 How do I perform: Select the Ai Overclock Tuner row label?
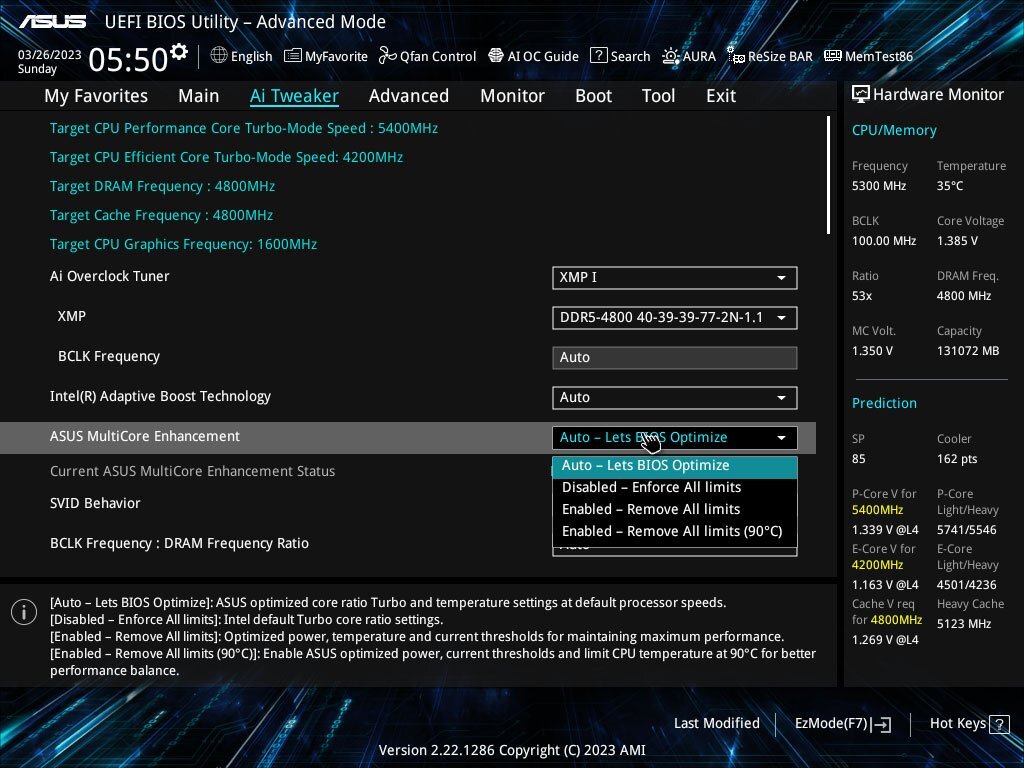click(x=110, y=276)
